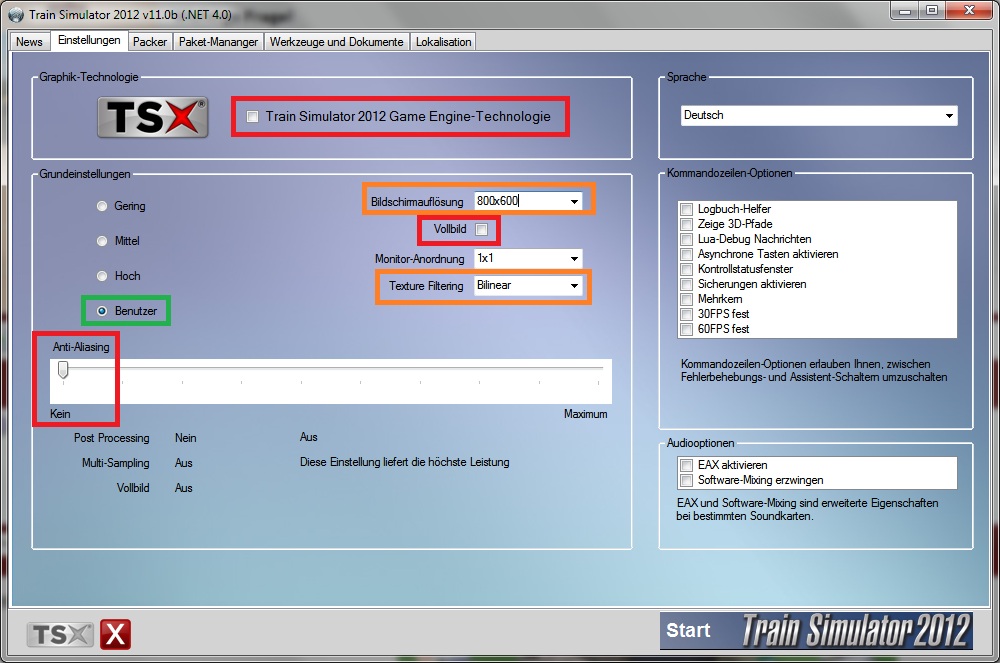Click the 'Diese Einstellung liefert die höchste Leistung' text

point(404,462)
